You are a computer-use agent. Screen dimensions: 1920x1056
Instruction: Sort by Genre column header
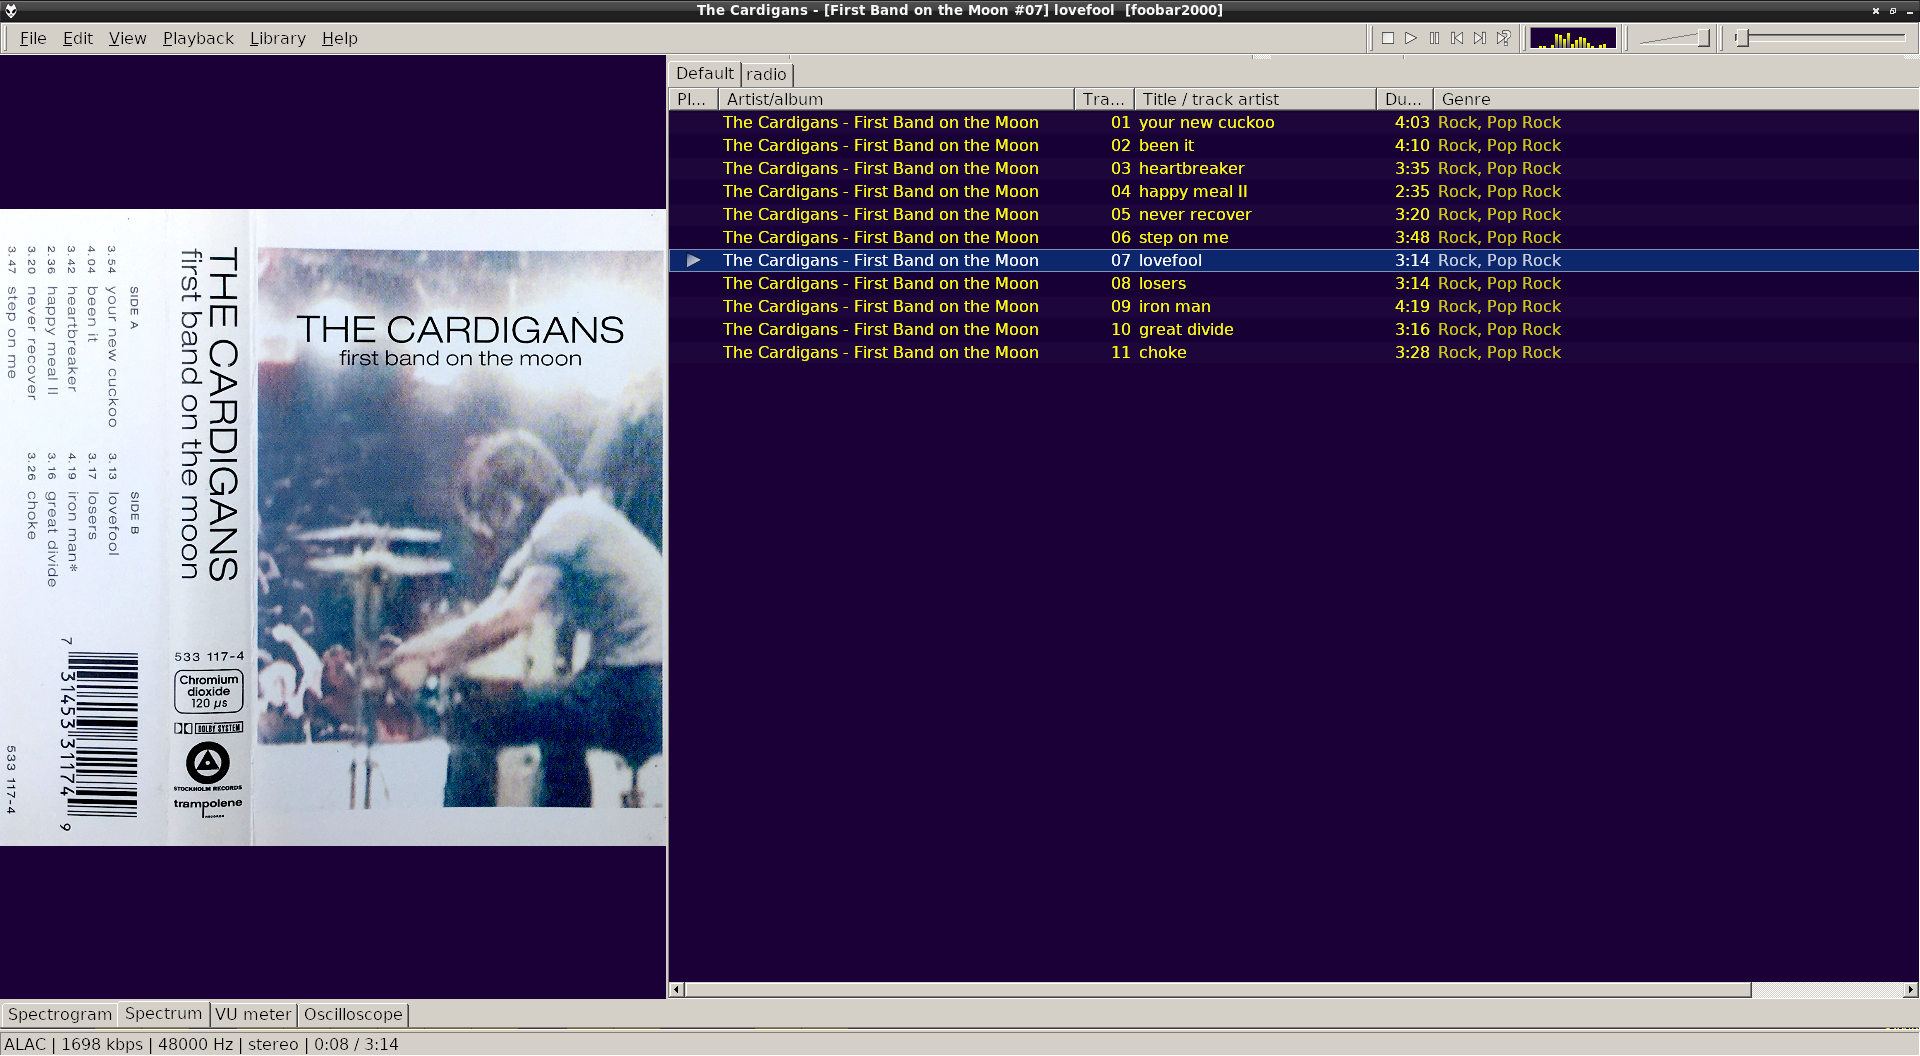(x=1676, y=99)
